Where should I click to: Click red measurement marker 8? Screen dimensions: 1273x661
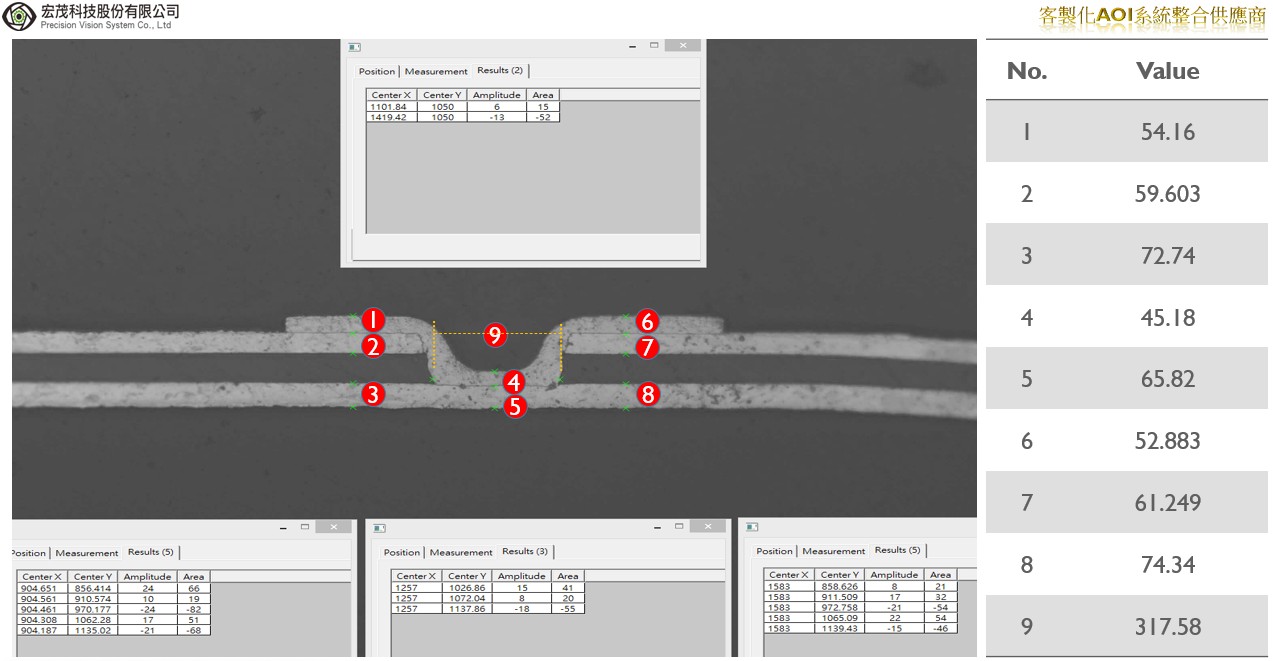click(x=648, y=394)
